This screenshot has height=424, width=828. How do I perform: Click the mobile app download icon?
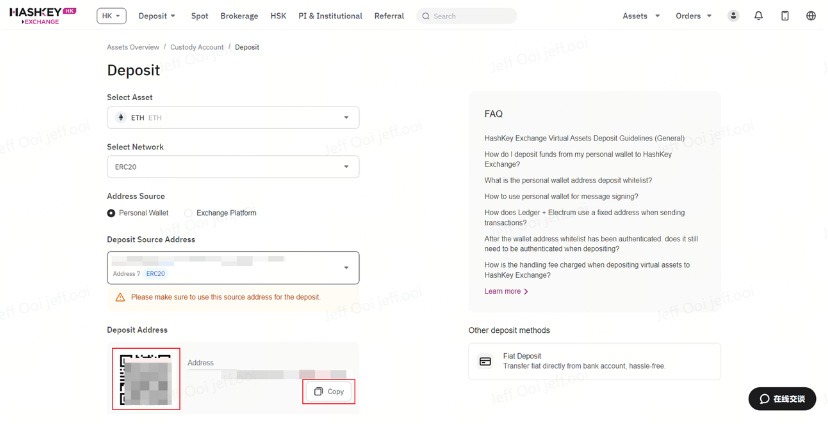[x=785, y=16]
